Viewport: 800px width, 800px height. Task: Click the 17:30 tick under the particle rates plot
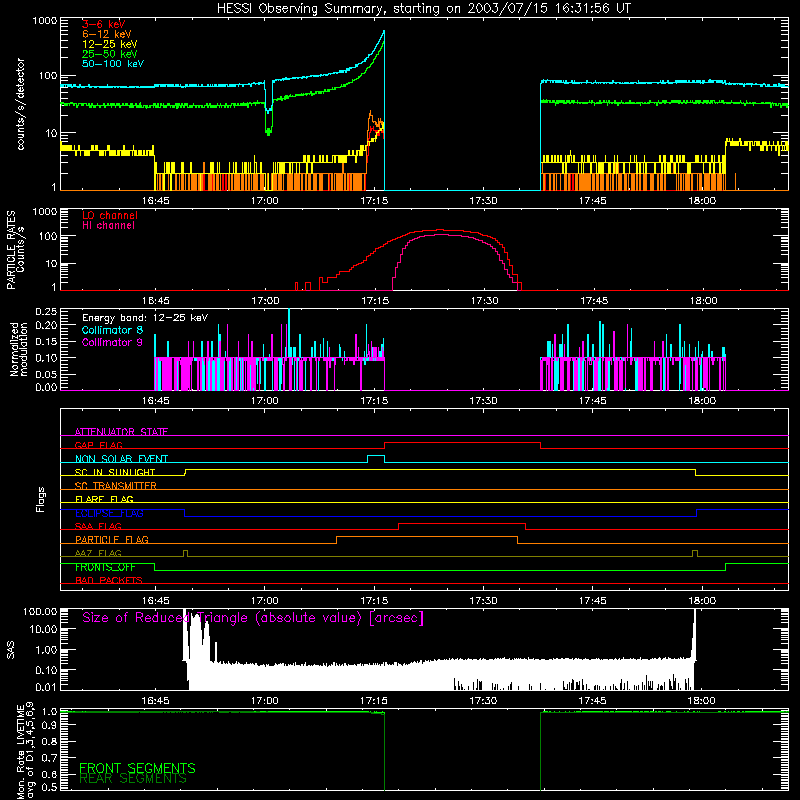pos(484,301)
